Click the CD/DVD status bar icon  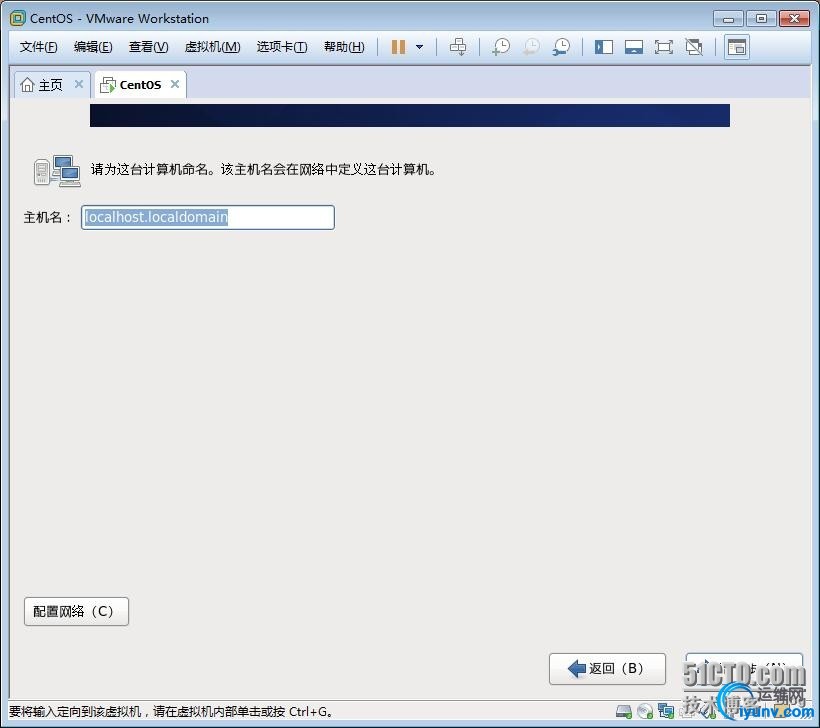645,711
